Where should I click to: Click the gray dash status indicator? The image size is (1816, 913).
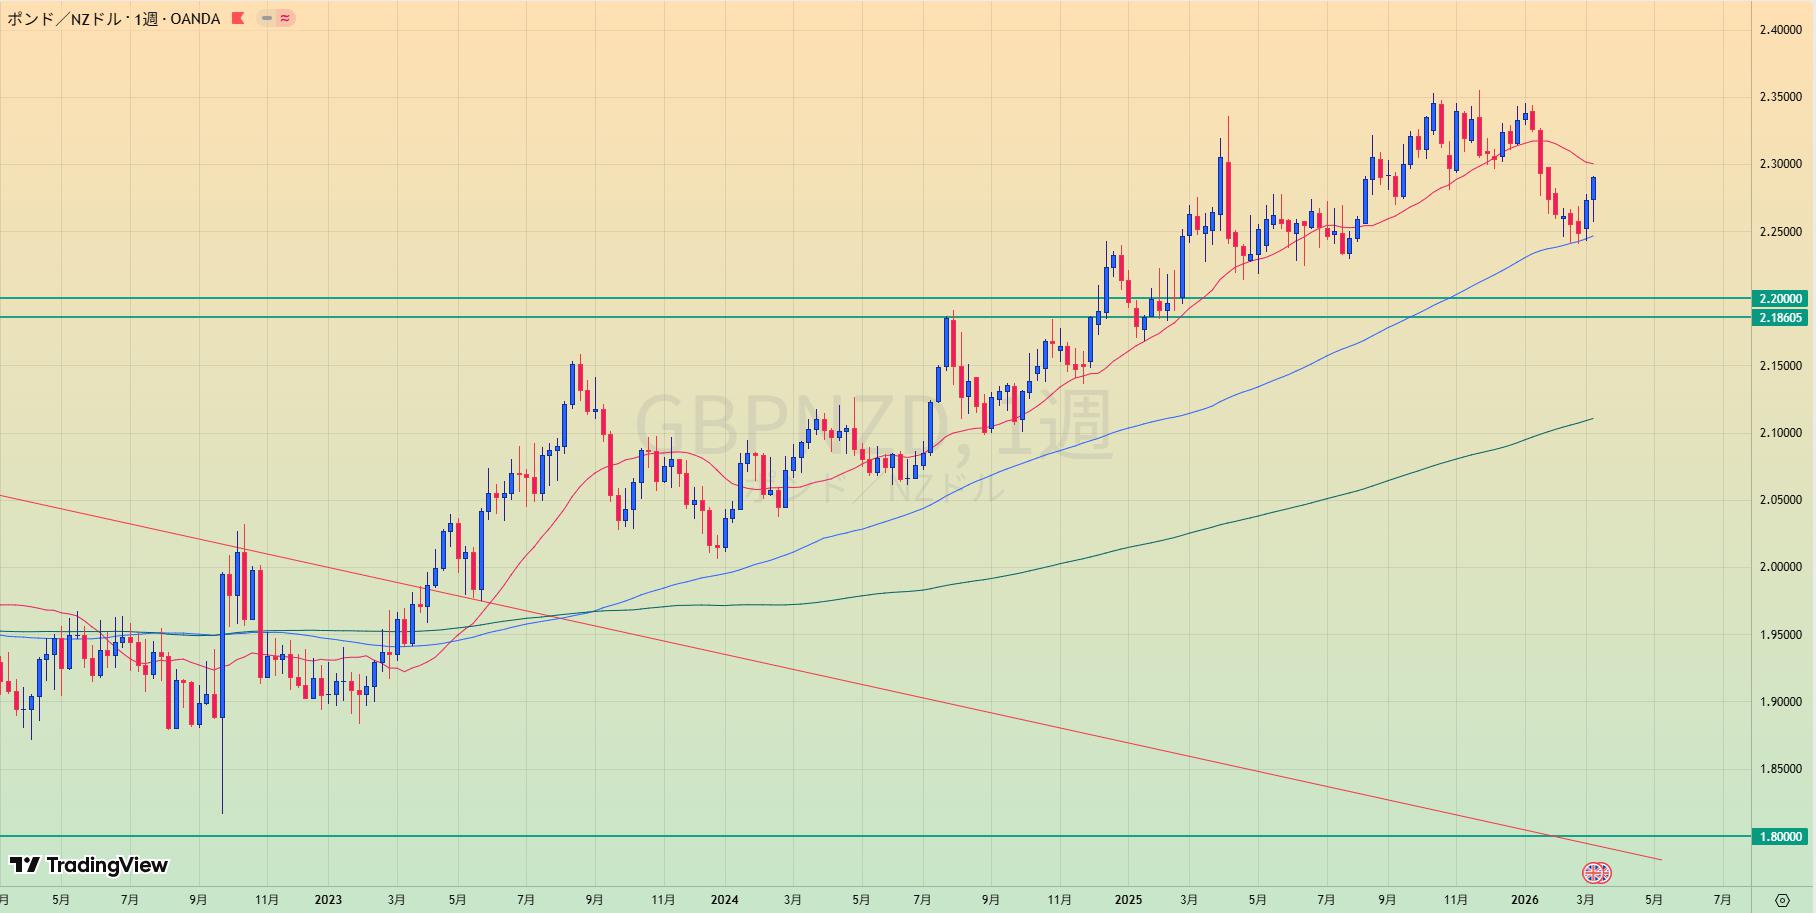click(x=267, y=18)
